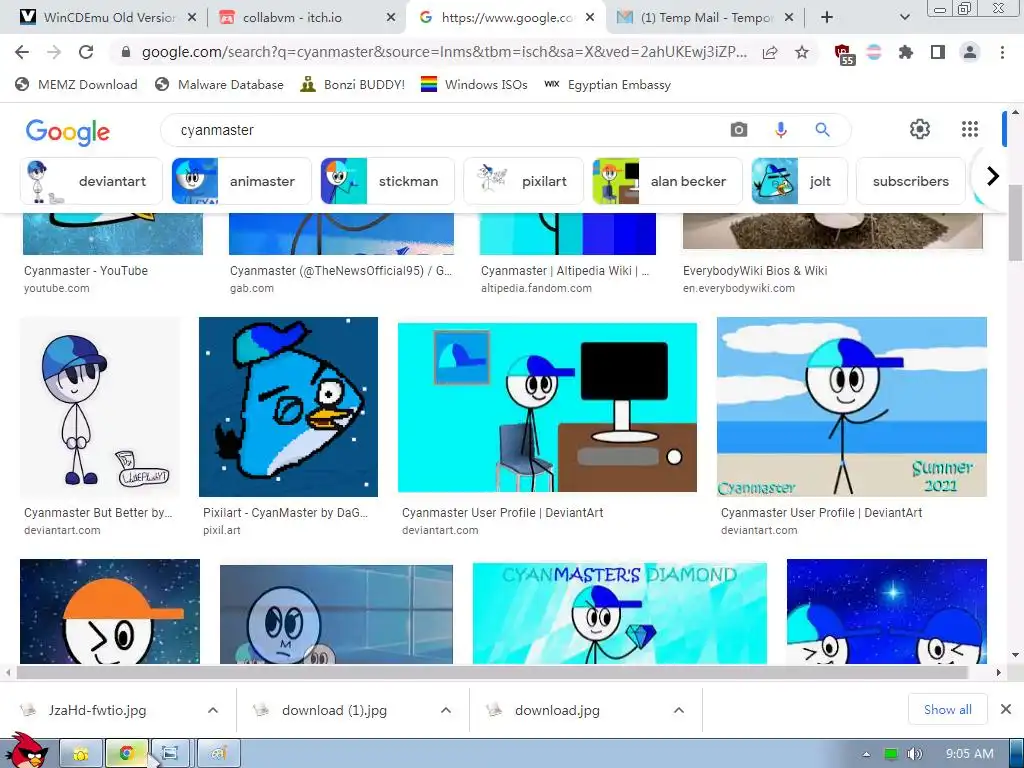The width and height of the screenshot is (1024, 768).
Task: Filter images by alan becker chip
Action: point(667,181)
